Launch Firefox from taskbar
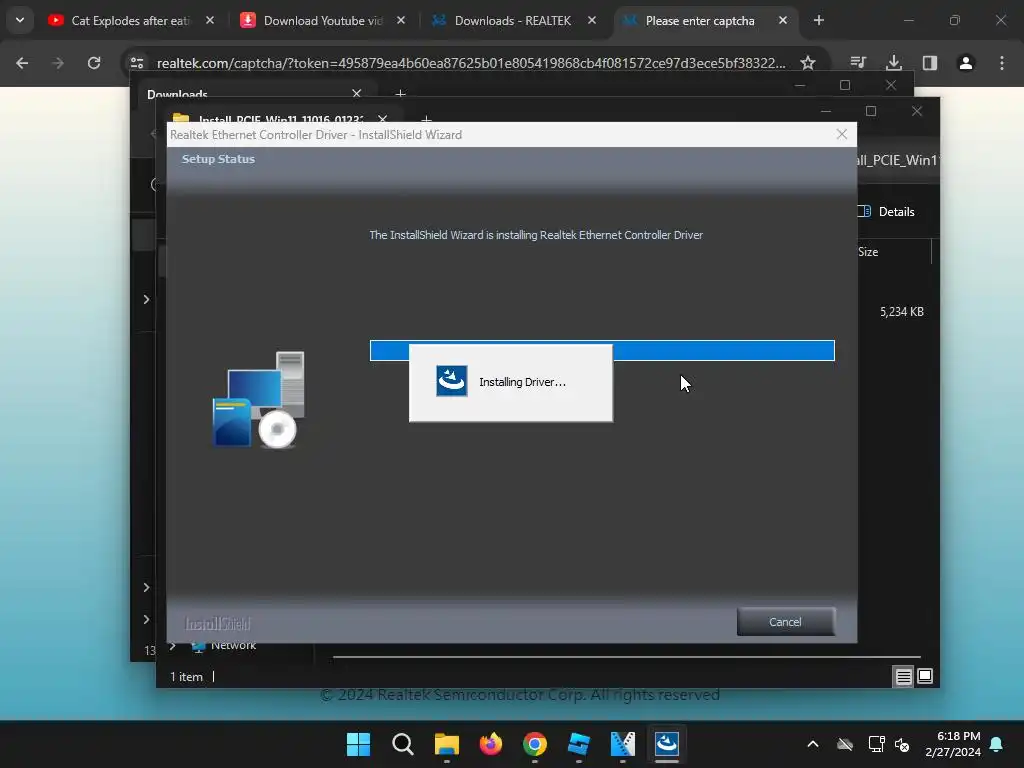1024x768 pixels. click(490, 744)
